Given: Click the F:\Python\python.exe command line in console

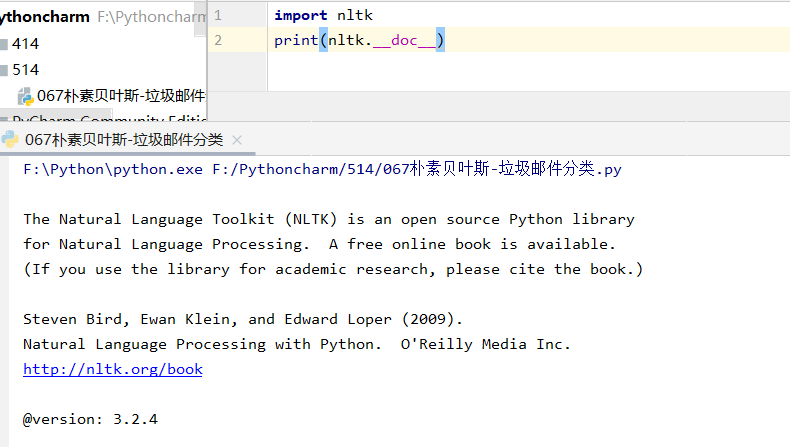Looking at the screenshot, I should tap(322, 169).
